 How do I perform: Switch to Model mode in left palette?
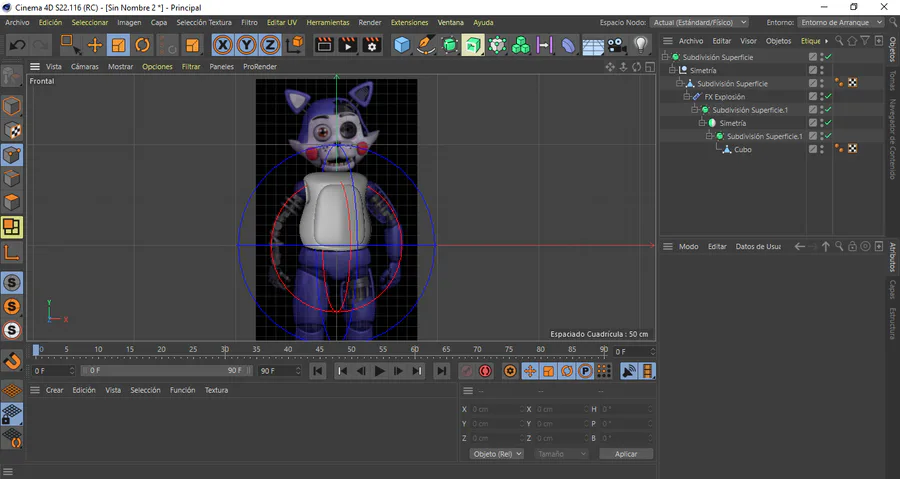click(11, 107)
